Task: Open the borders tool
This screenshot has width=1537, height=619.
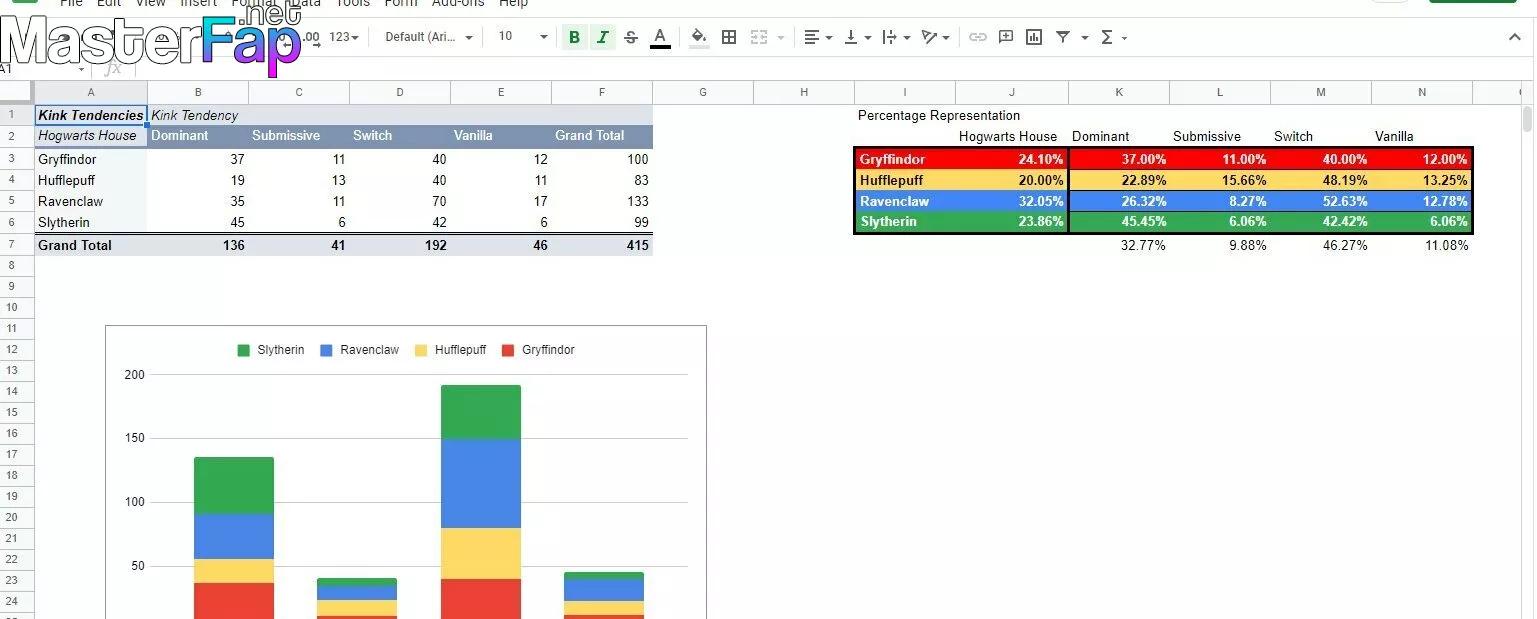Action: (x=729, y=37)
